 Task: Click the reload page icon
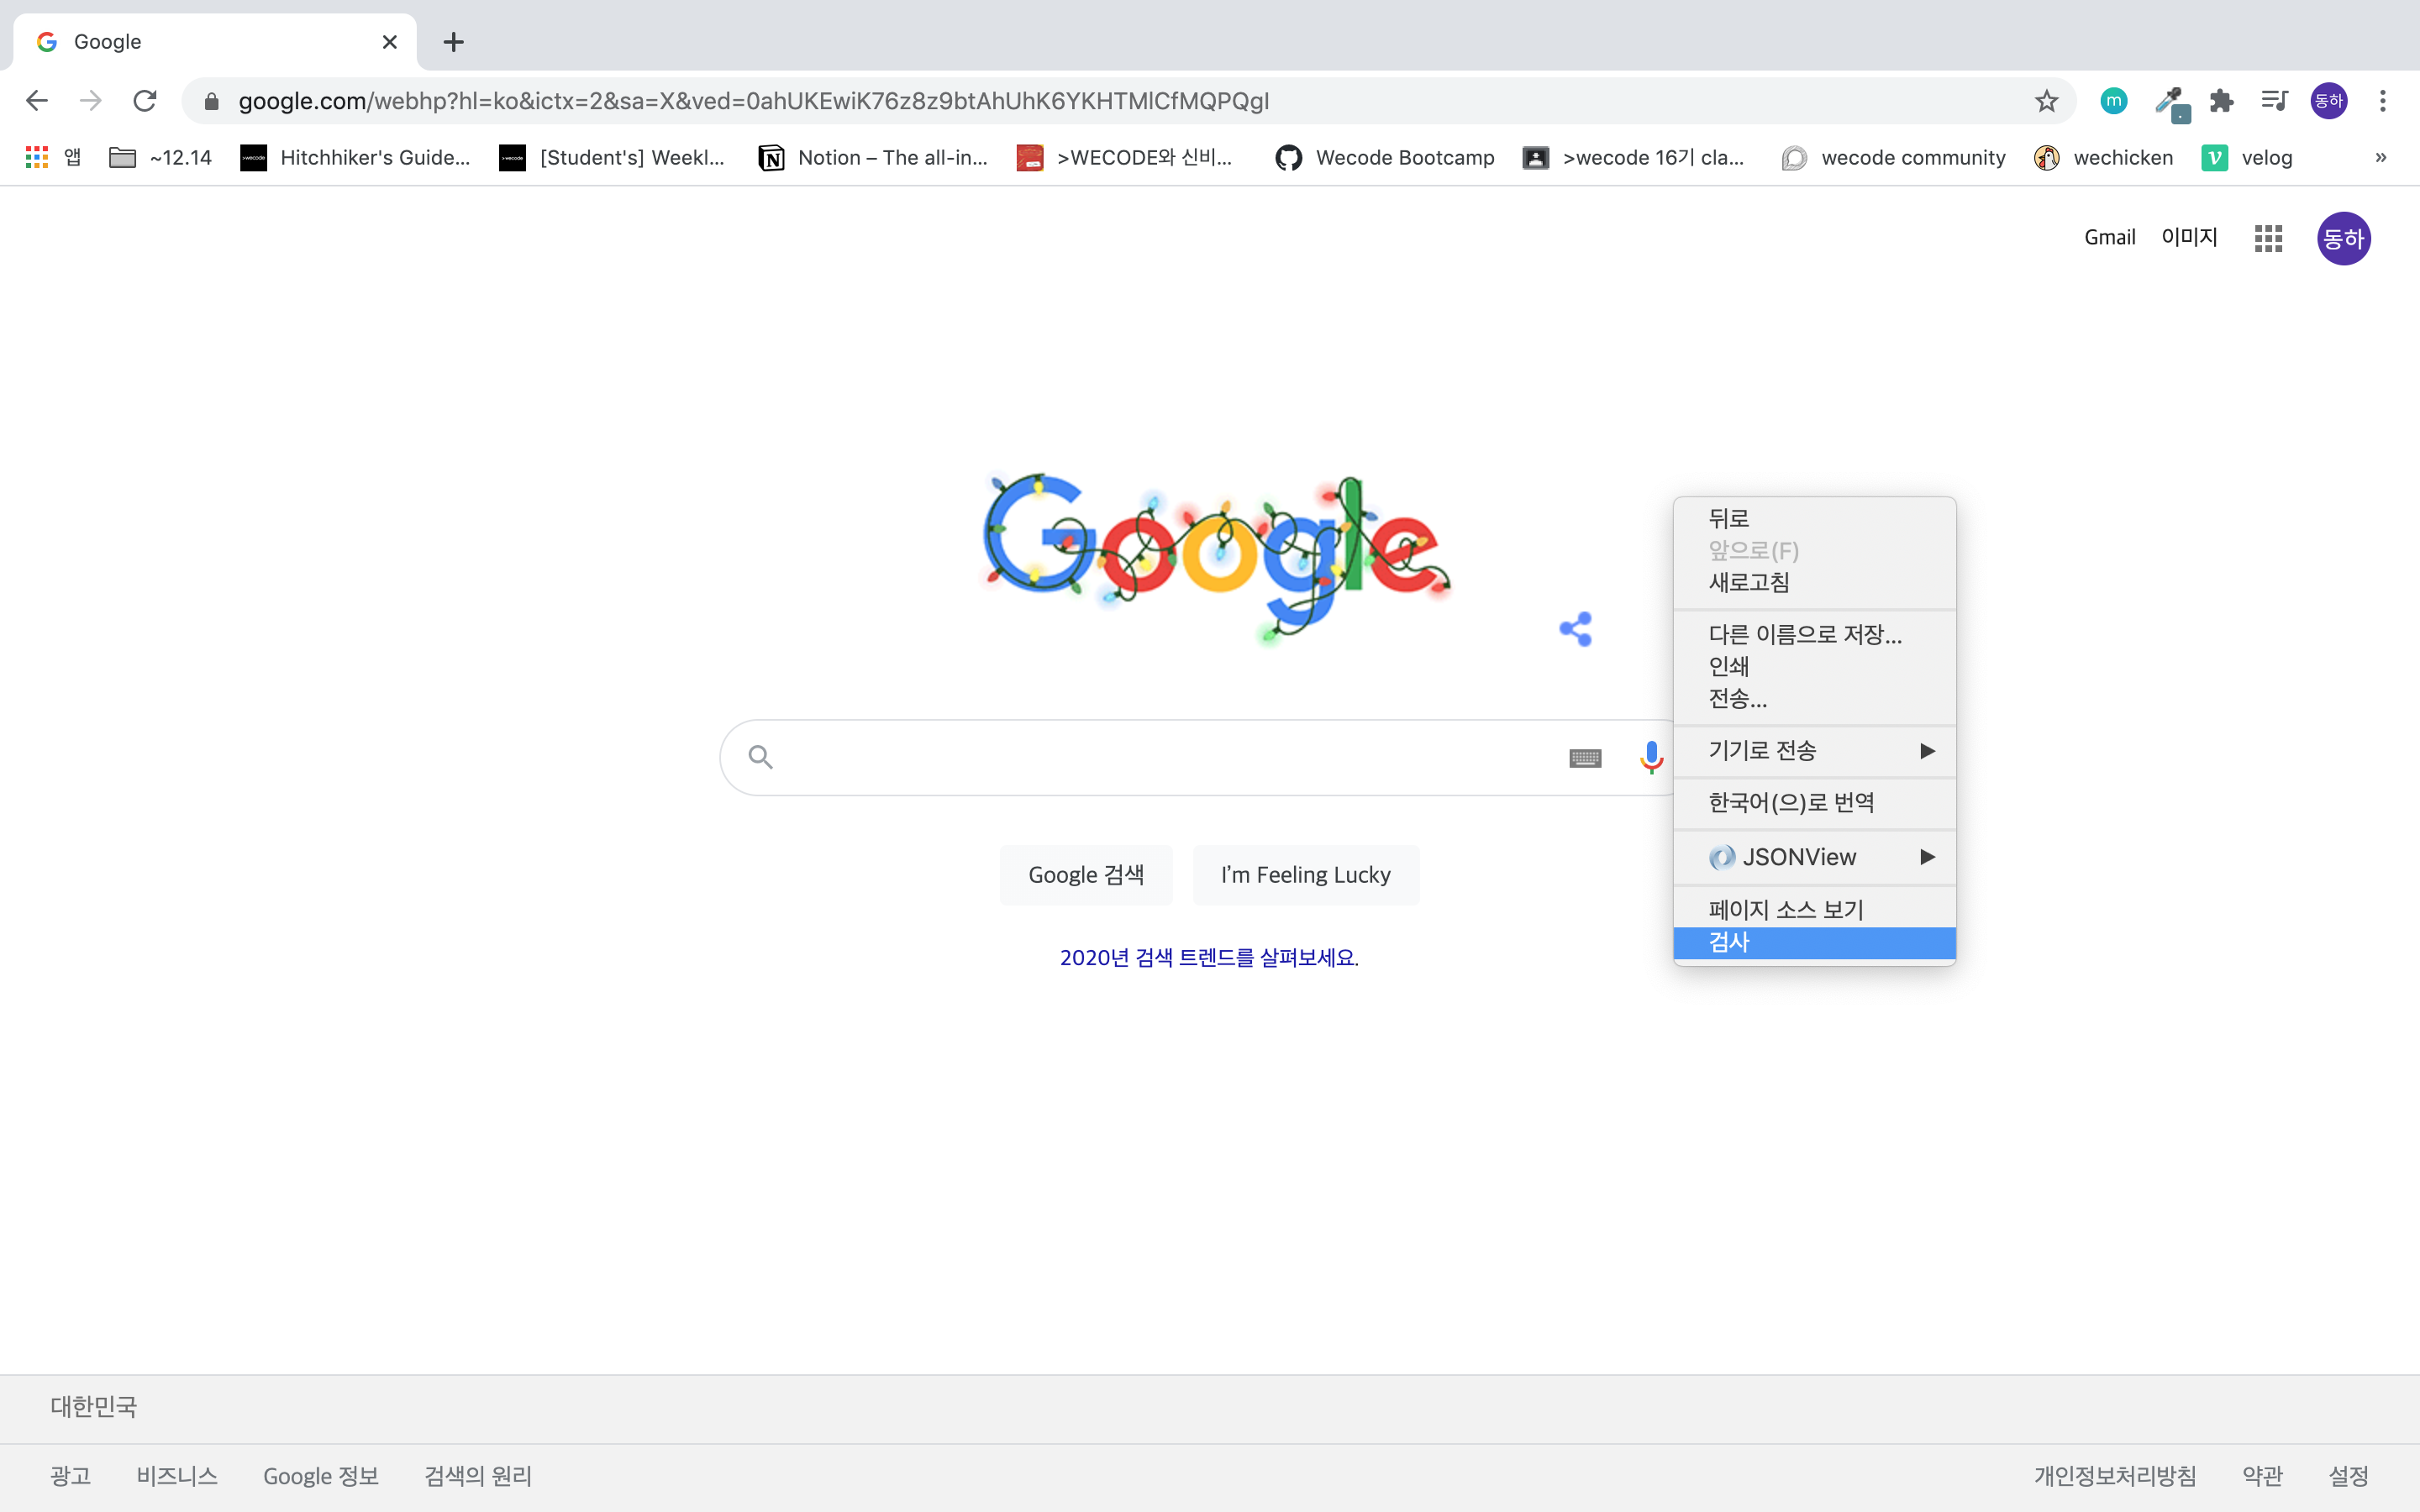145,101
